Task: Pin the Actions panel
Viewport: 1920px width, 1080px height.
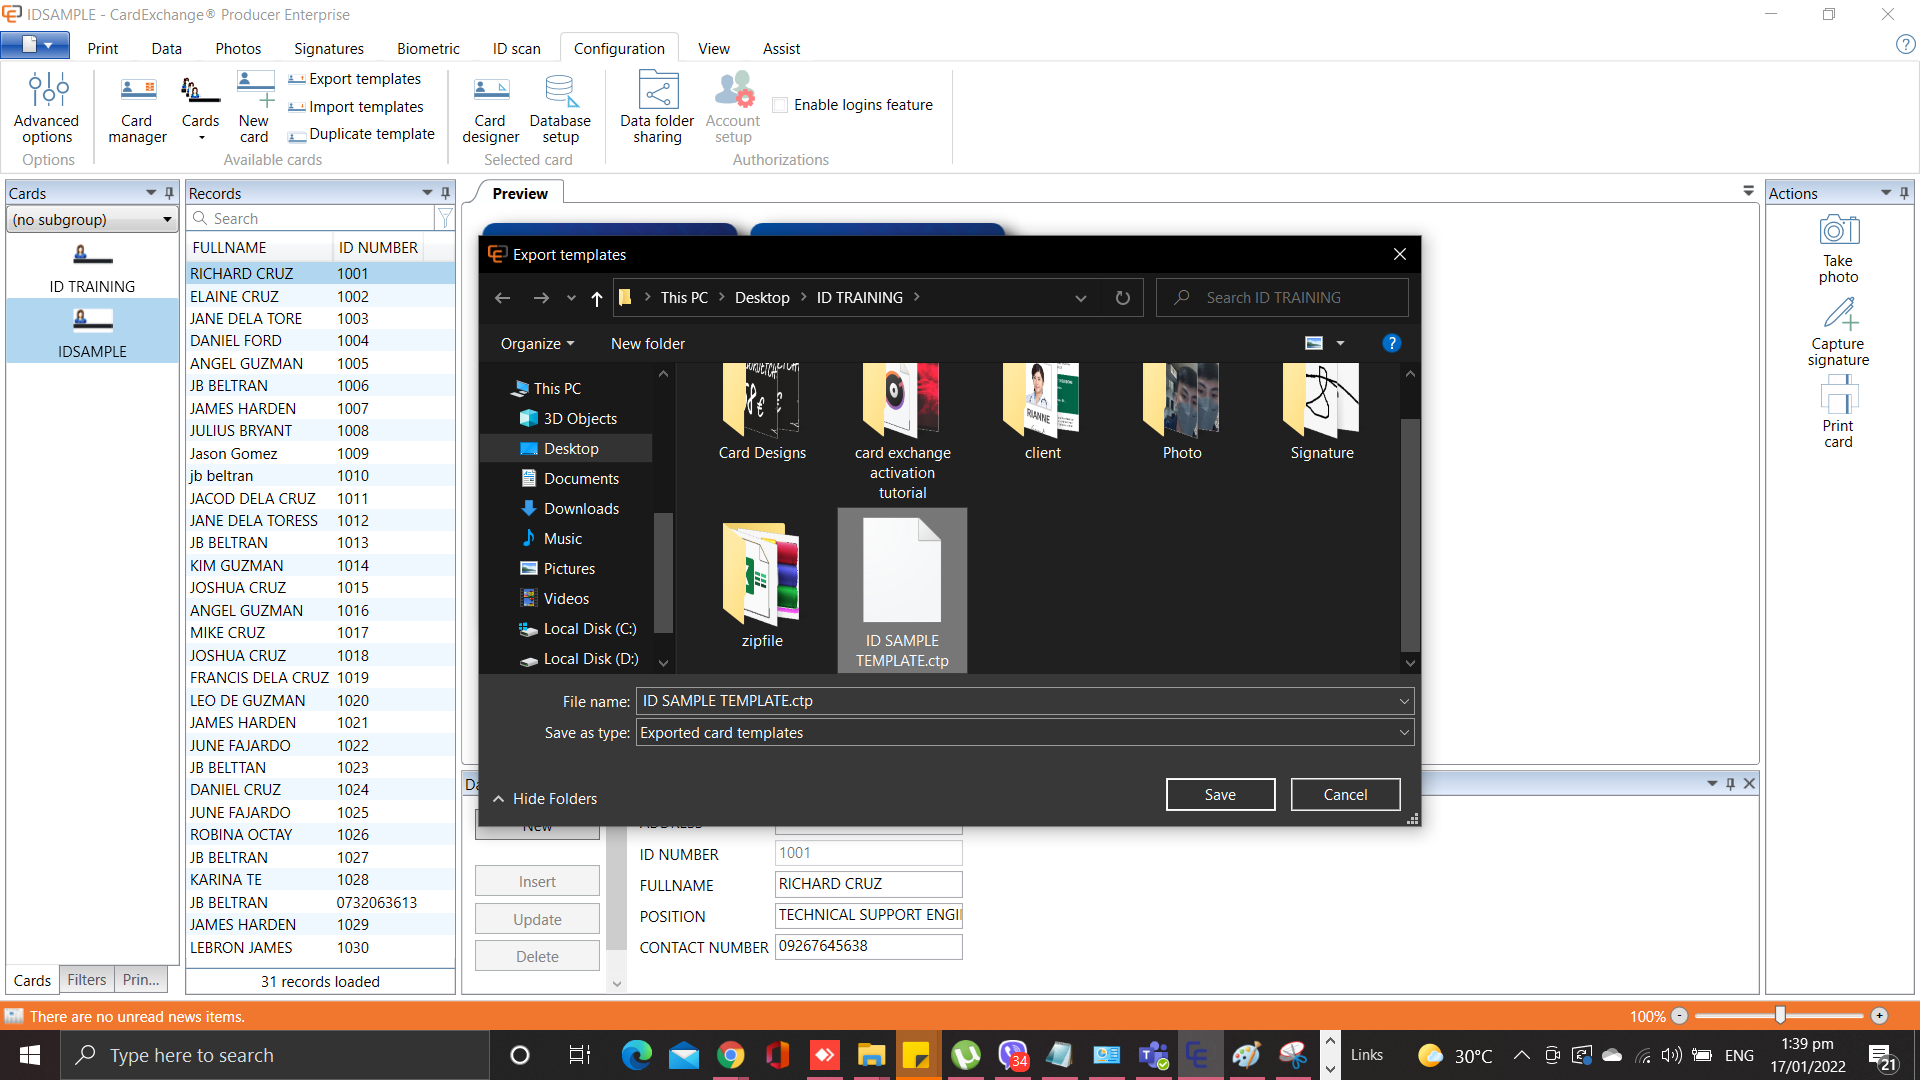Action: (x=1904, y=193)
